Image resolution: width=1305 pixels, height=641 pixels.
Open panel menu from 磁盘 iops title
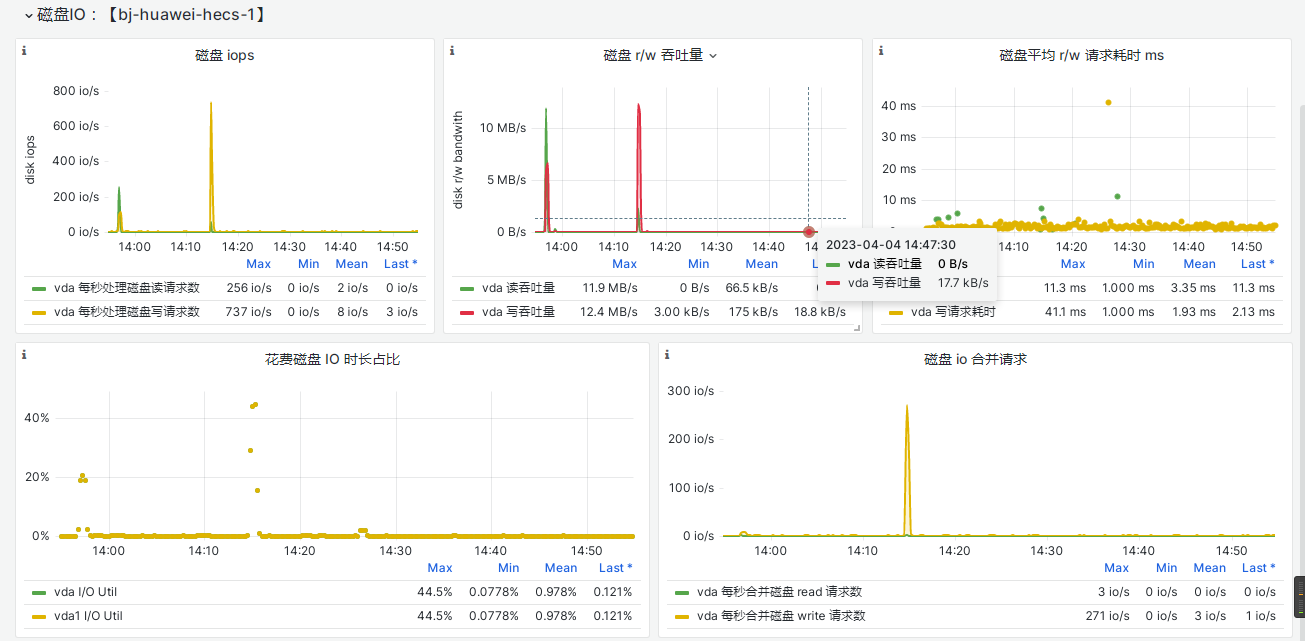pos(224,55)
